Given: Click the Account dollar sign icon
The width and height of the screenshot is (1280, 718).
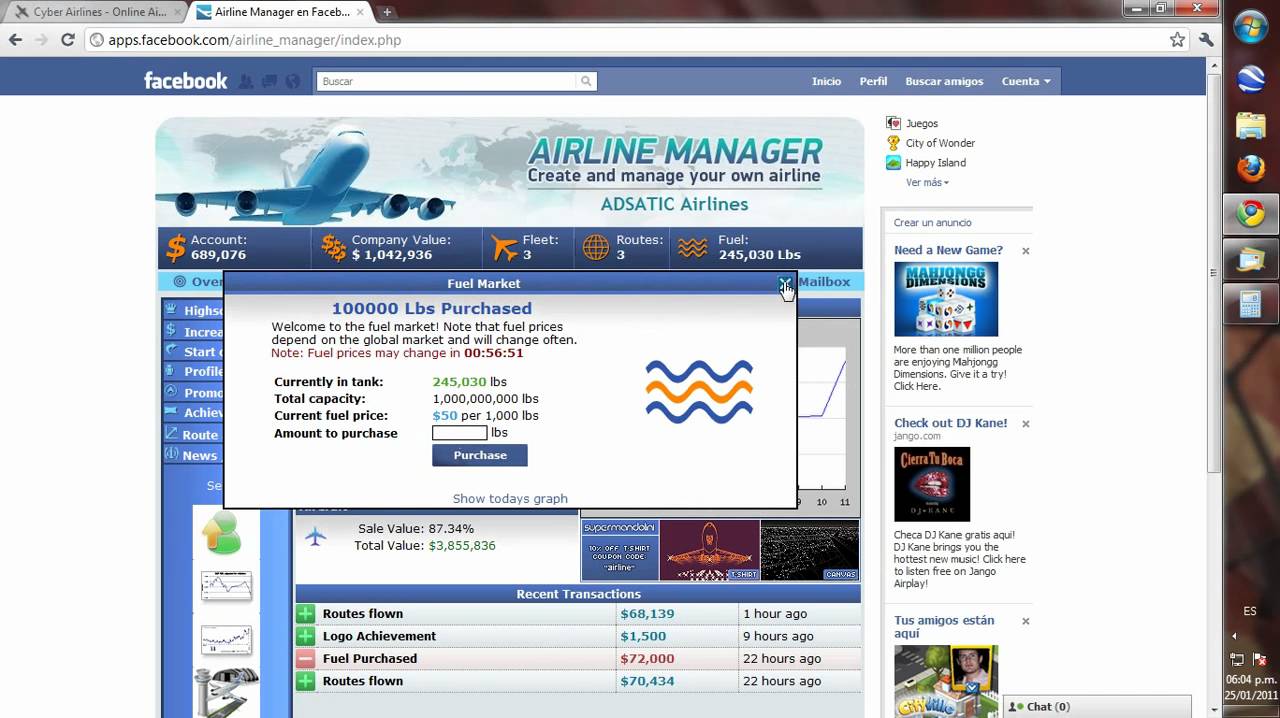Looking at the screenshot, I should click(176, 247).
